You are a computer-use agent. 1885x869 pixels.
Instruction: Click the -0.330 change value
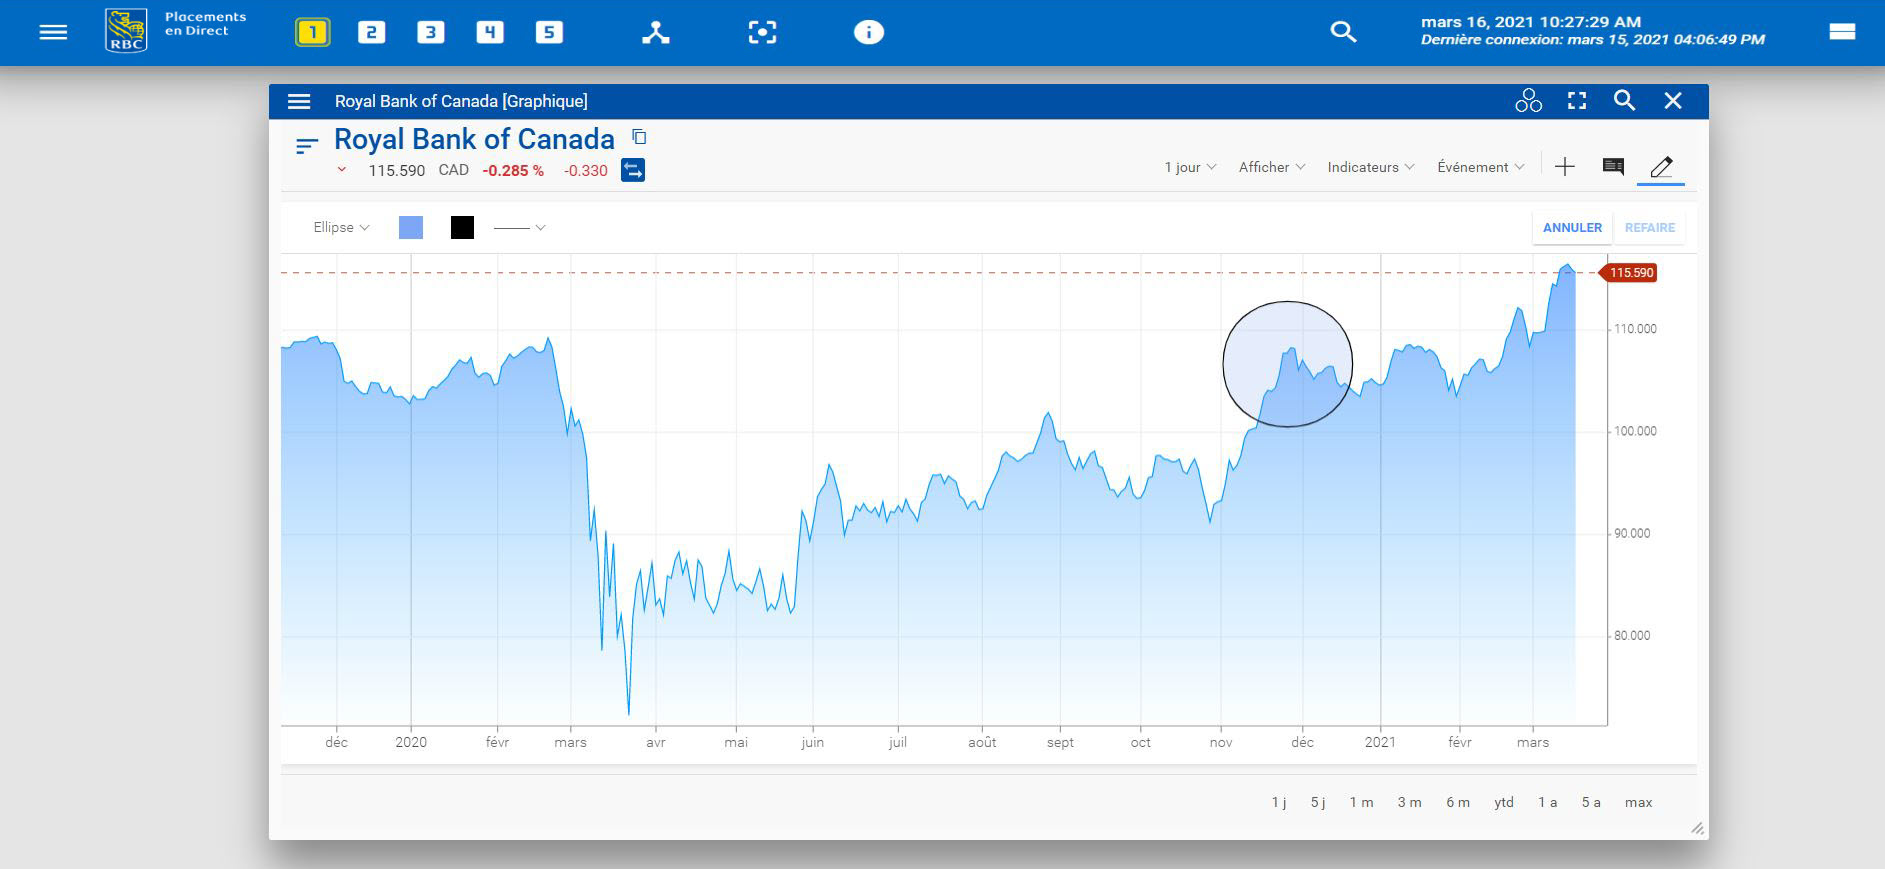(586, 171)
